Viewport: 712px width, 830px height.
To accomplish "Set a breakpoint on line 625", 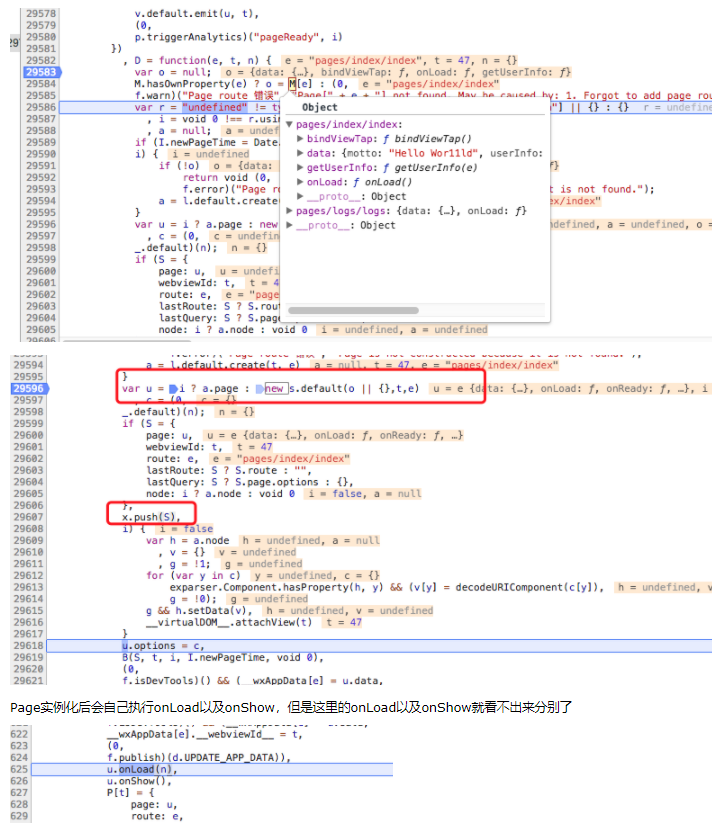I will click(x=19, y=769).
